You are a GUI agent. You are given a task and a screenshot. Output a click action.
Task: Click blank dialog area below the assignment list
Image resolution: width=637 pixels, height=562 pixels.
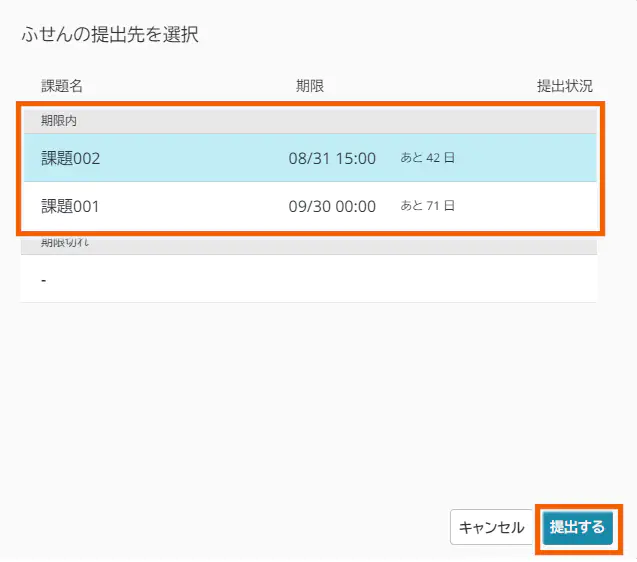[308, 400]
